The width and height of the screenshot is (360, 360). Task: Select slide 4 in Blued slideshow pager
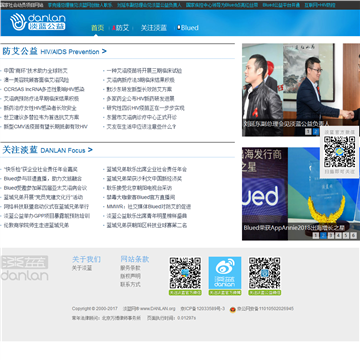(338, 236)
